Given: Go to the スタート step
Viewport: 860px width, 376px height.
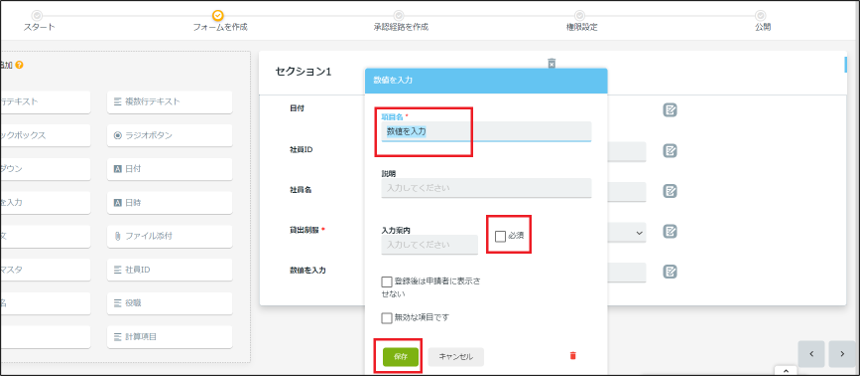Looking at the screenshot, I should [38, 21].
